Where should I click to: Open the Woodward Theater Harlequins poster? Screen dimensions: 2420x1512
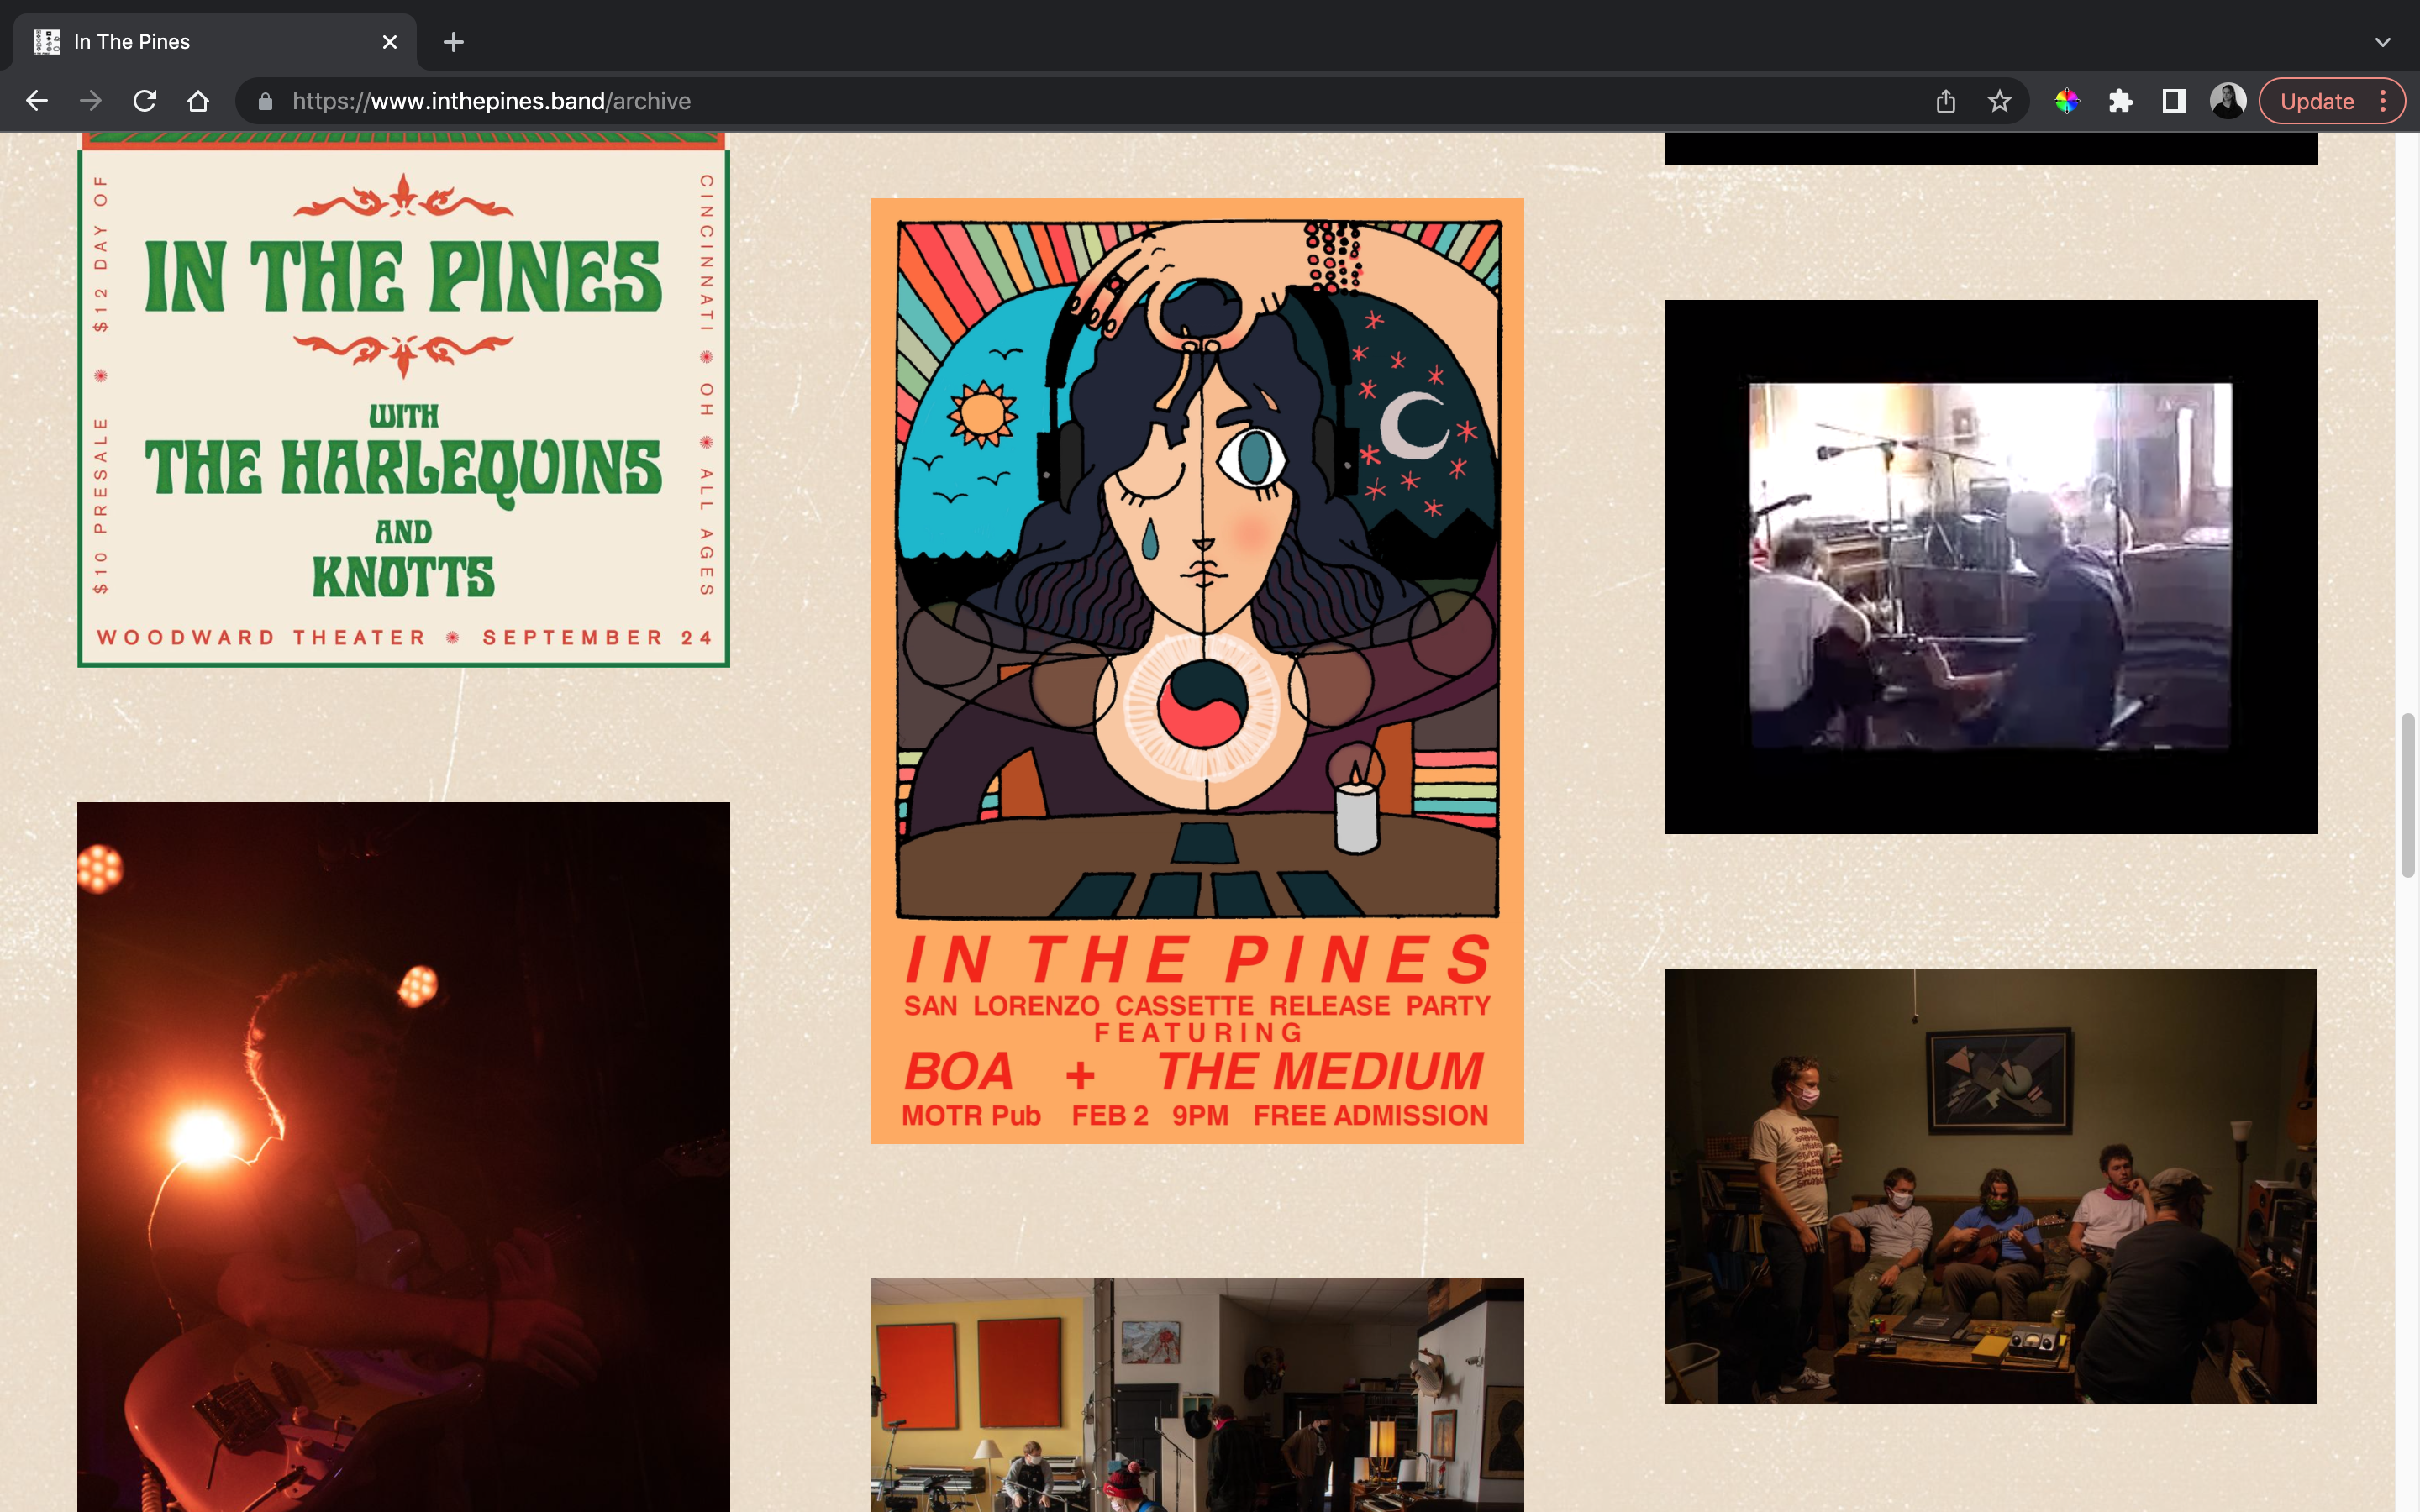[x=404, y=400]
